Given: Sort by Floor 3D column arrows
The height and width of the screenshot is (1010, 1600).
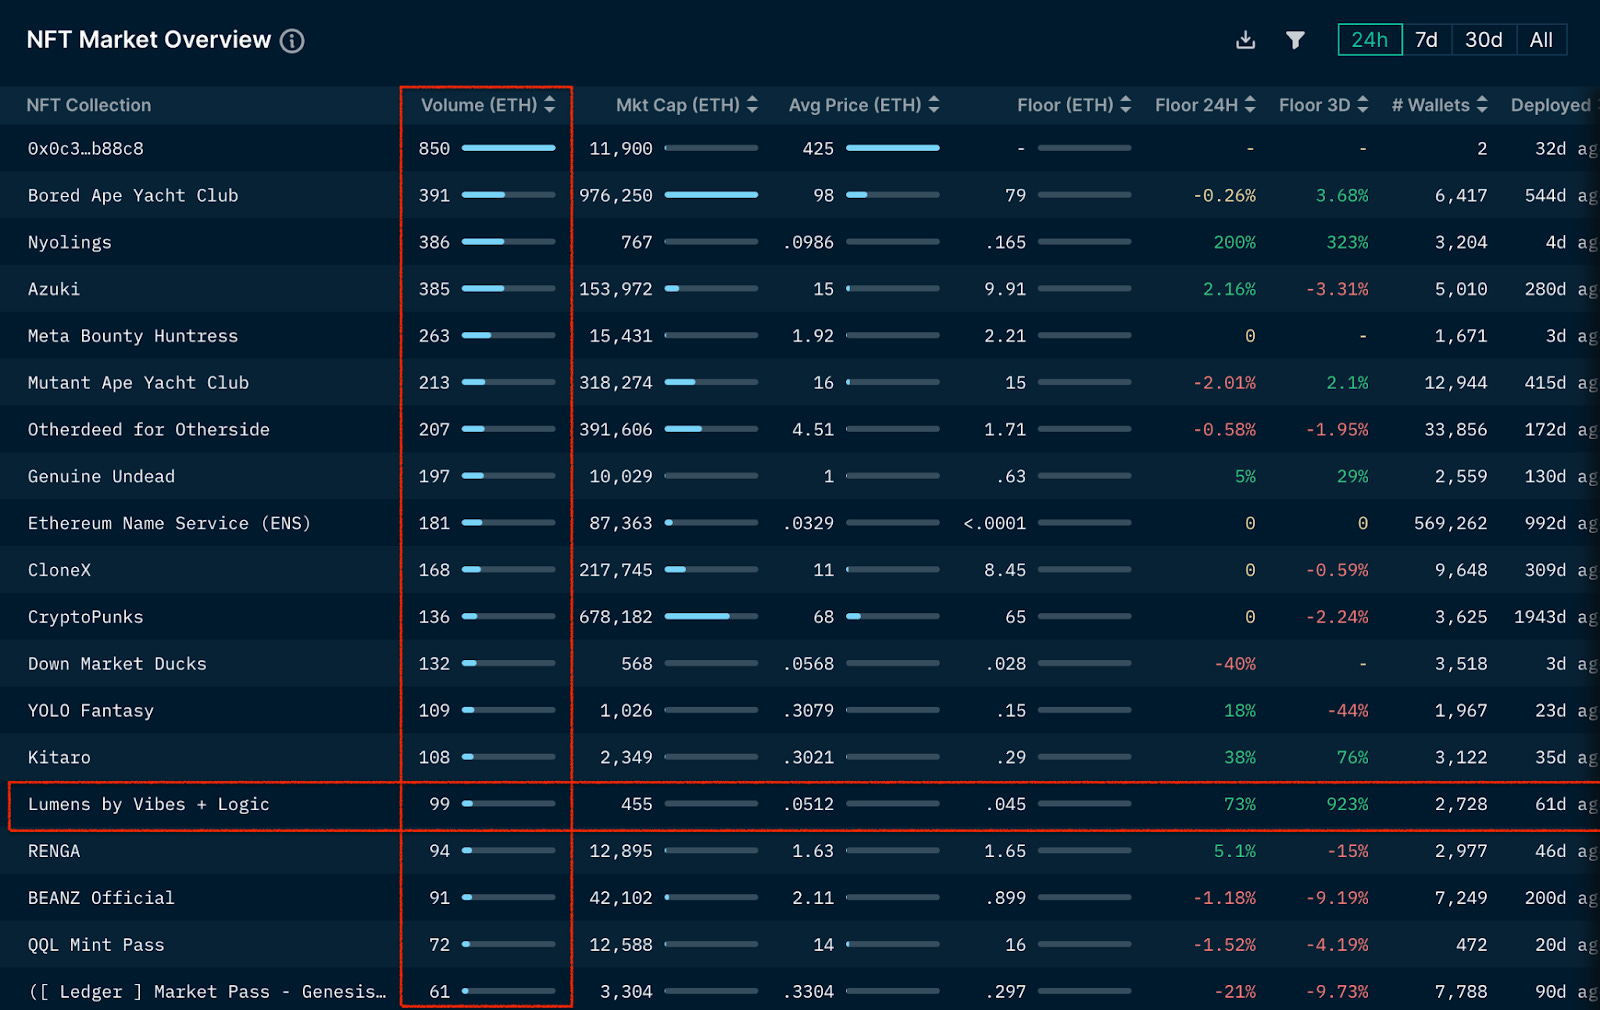Looking at the screenshot, I should point(1363,105).
